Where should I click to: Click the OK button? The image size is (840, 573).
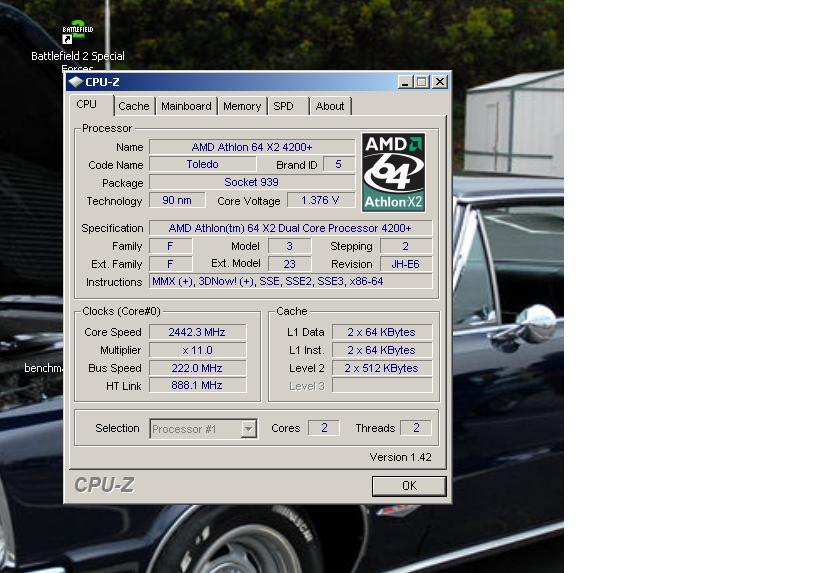click(x=409, y=486)
